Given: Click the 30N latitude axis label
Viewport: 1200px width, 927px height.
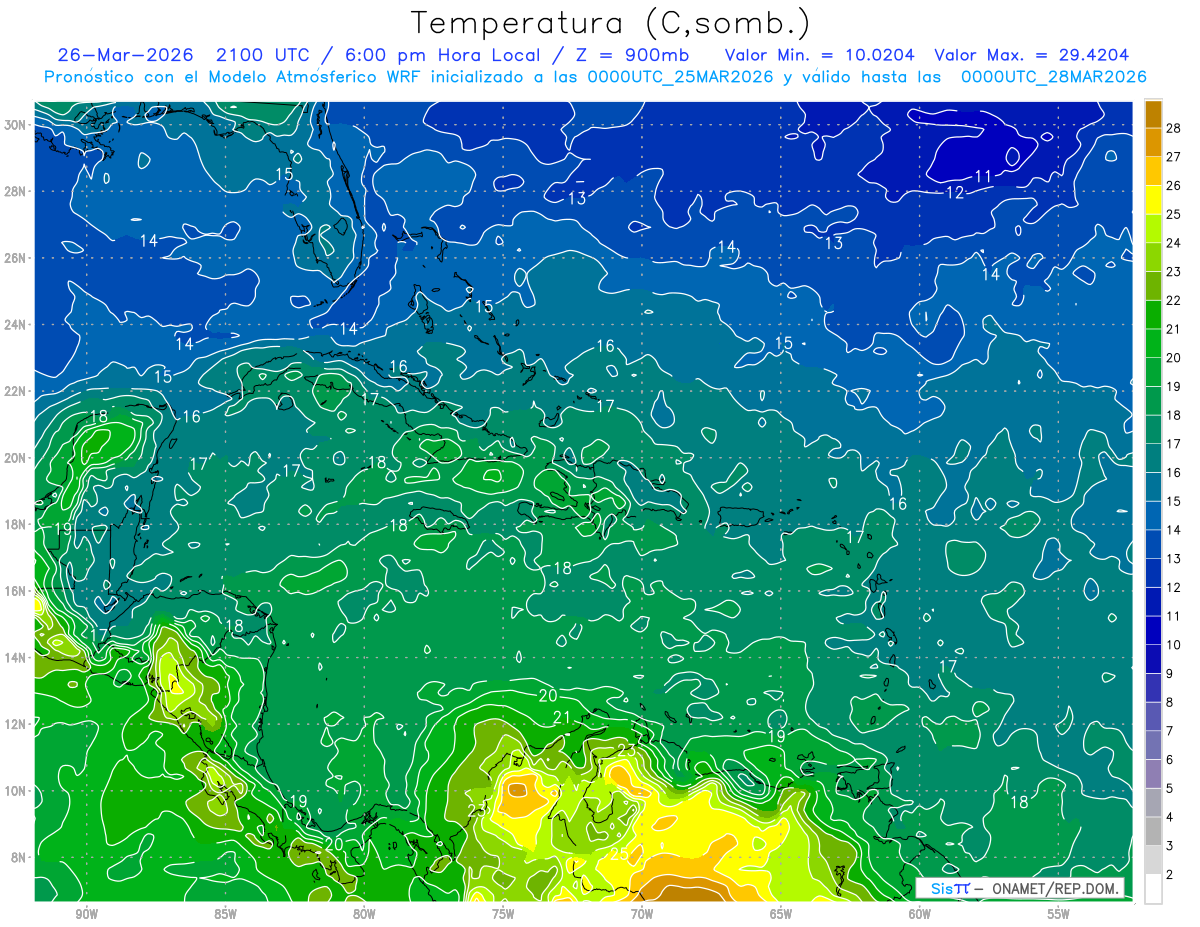Looking at the screenshot, I should click(x=17, y=124).
